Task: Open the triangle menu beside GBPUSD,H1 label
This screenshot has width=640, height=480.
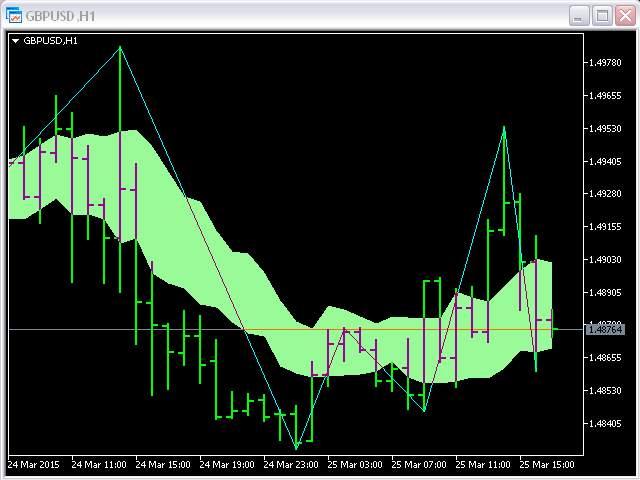Action: click(x=16, y=41)
